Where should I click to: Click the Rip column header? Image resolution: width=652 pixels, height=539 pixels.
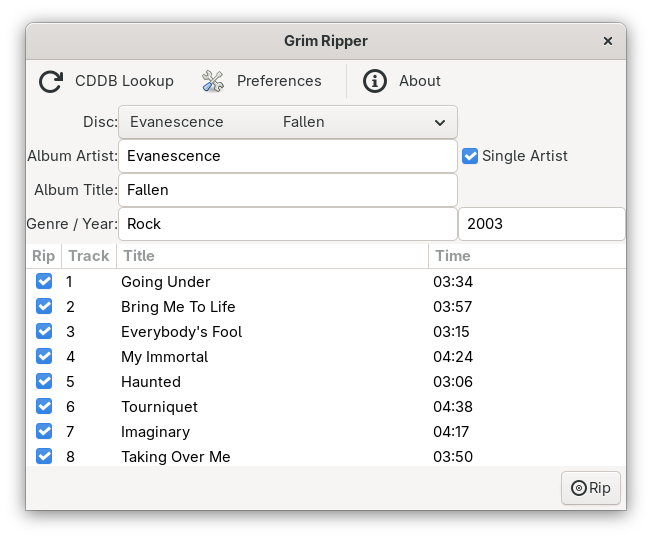tap(44, 256)
